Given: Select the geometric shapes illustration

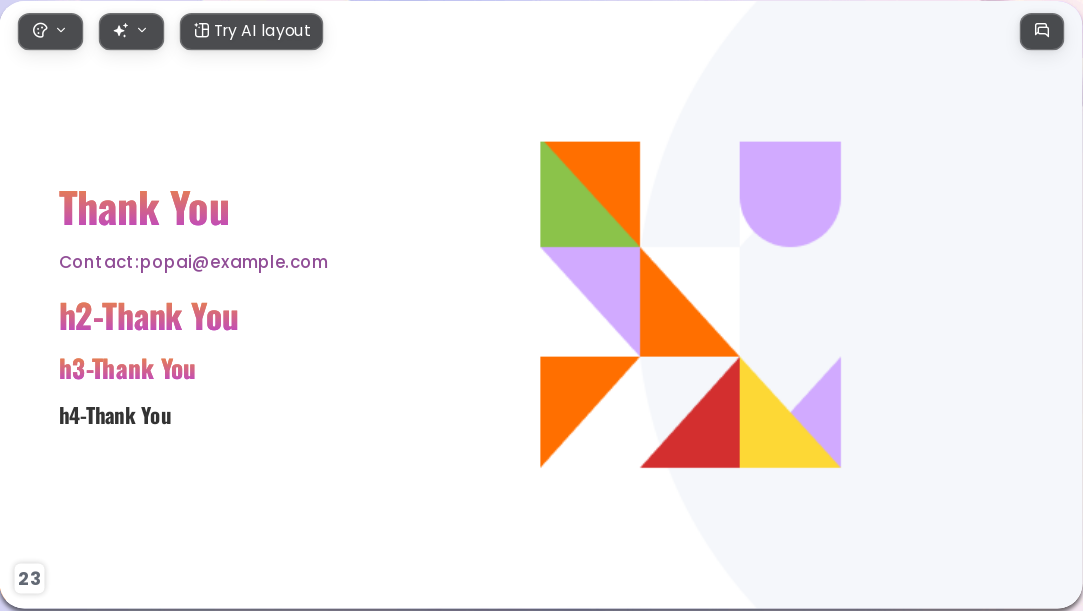Looking at the screenshot, I should [x=691, y=304].
